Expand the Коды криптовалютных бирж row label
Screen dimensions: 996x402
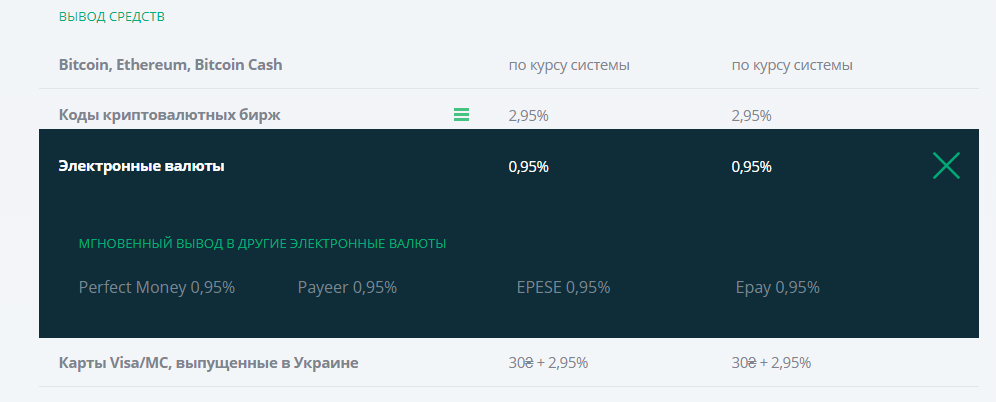[170, 115]
